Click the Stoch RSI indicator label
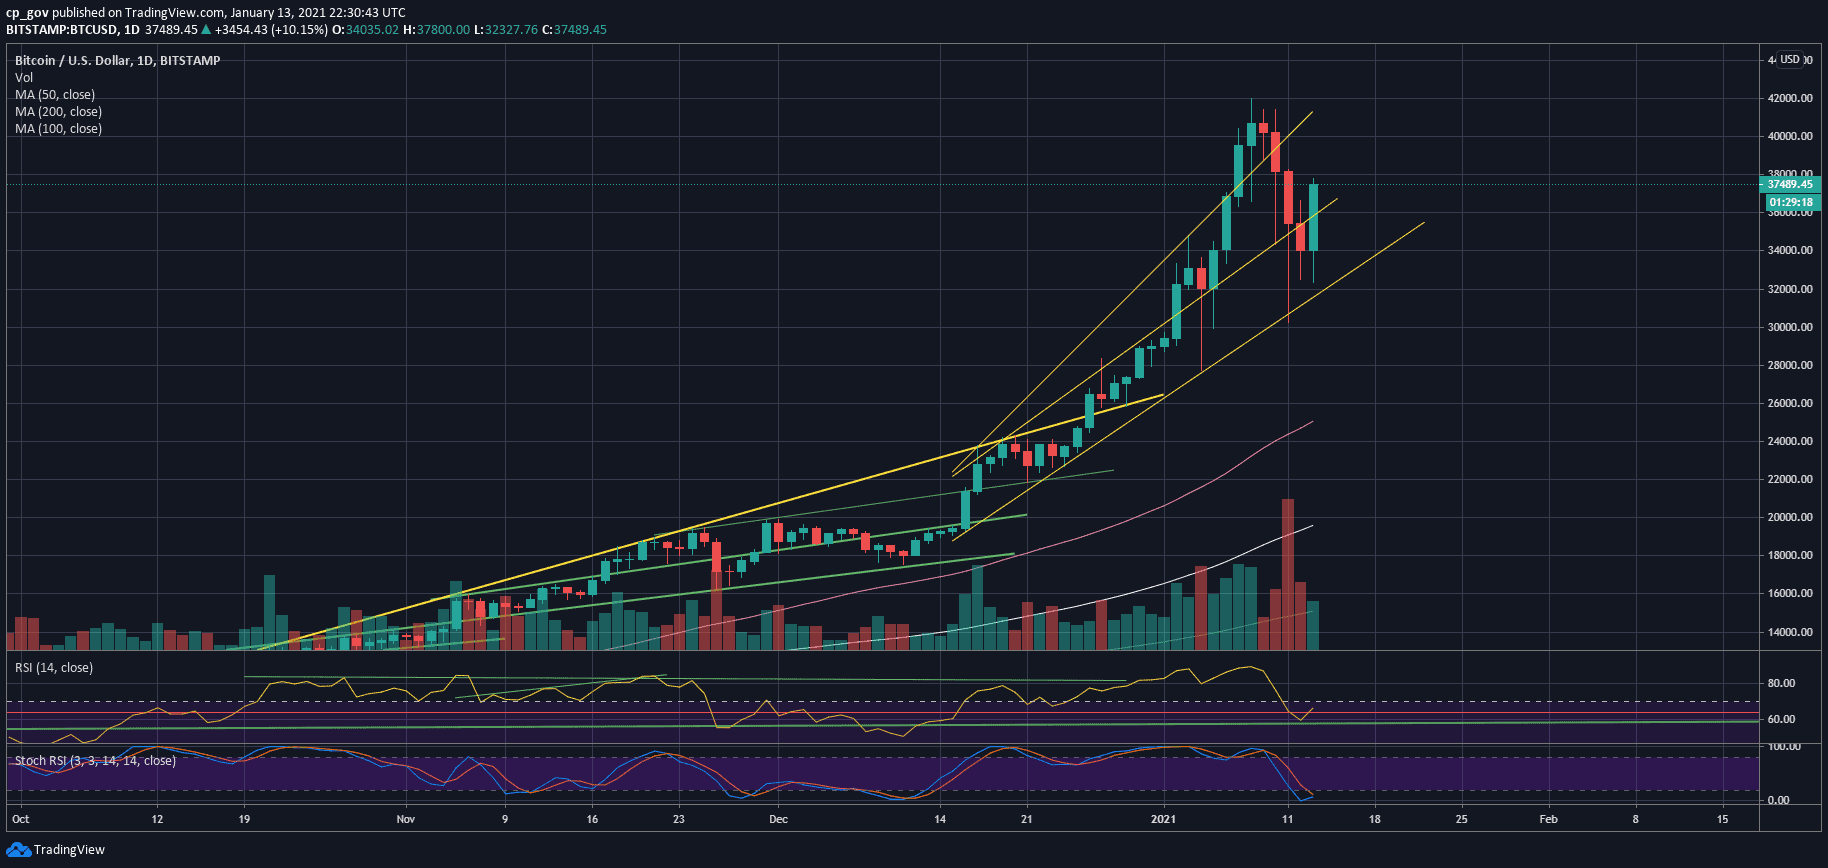1828x868 pixels. click(95, 761)
